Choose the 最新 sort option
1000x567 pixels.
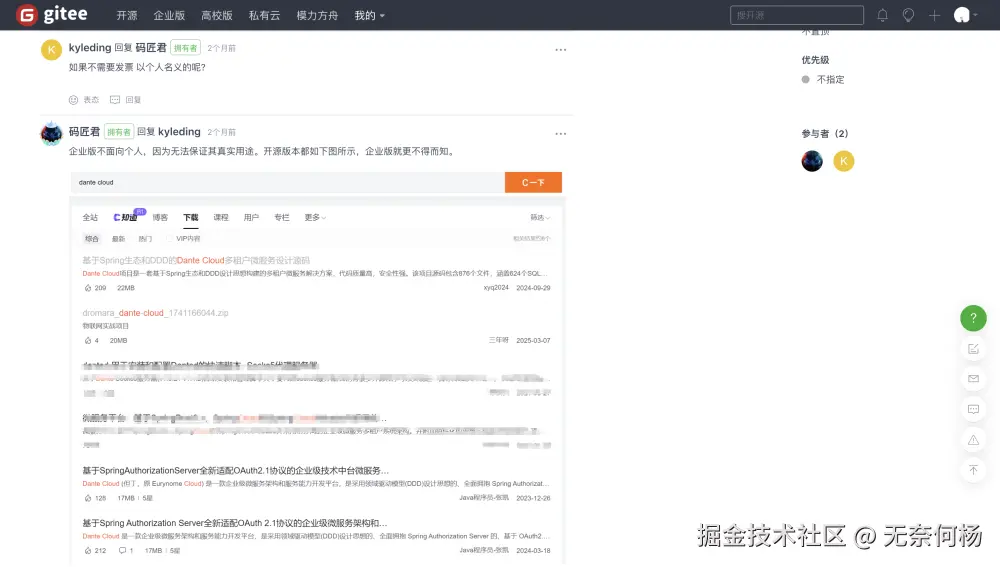coord(119,239)
